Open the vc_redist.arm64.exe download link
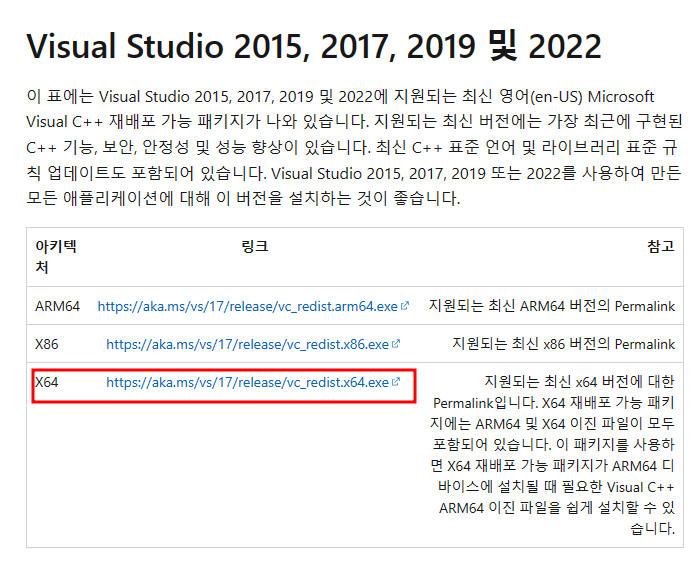The image size is (691, 562). [248, 306]
